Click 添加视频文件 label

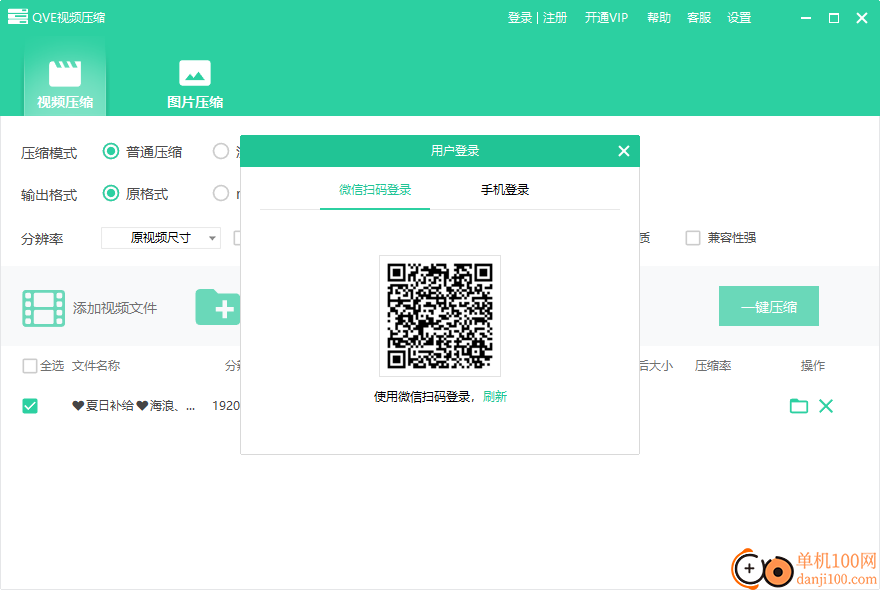click(114, 308)
